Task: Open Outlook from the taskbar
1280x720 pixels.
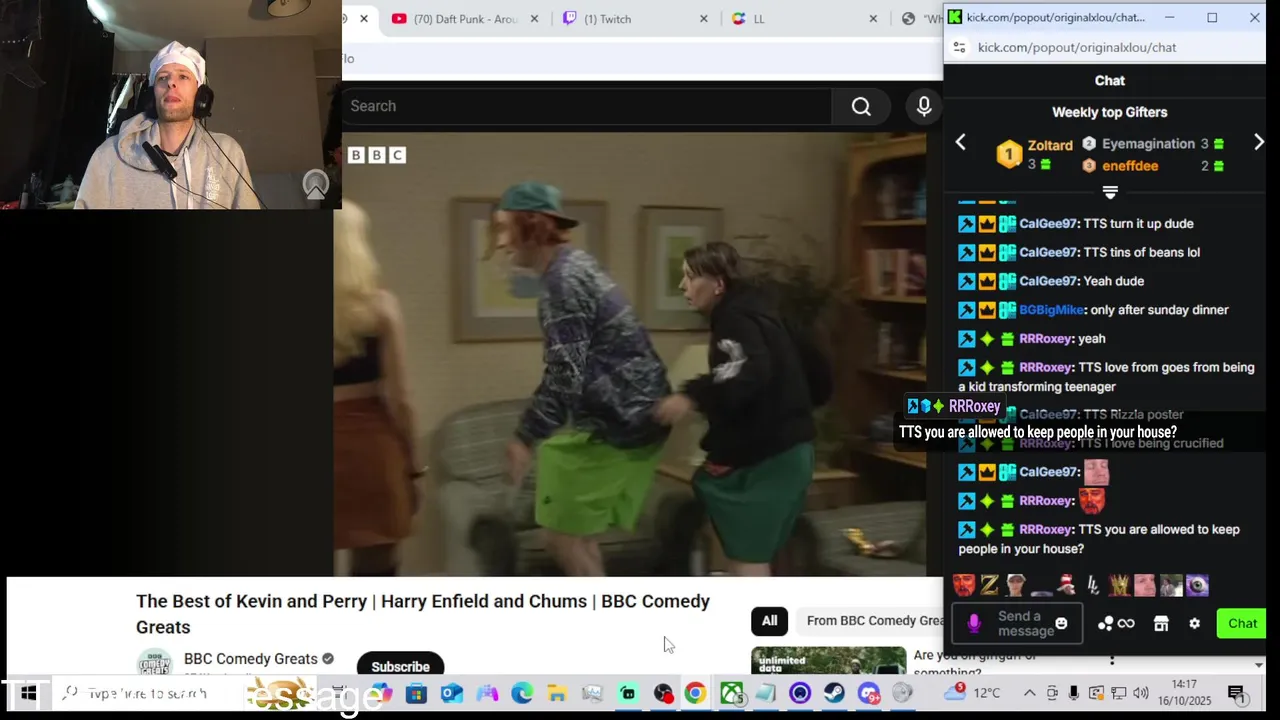Action: [451, 693]
